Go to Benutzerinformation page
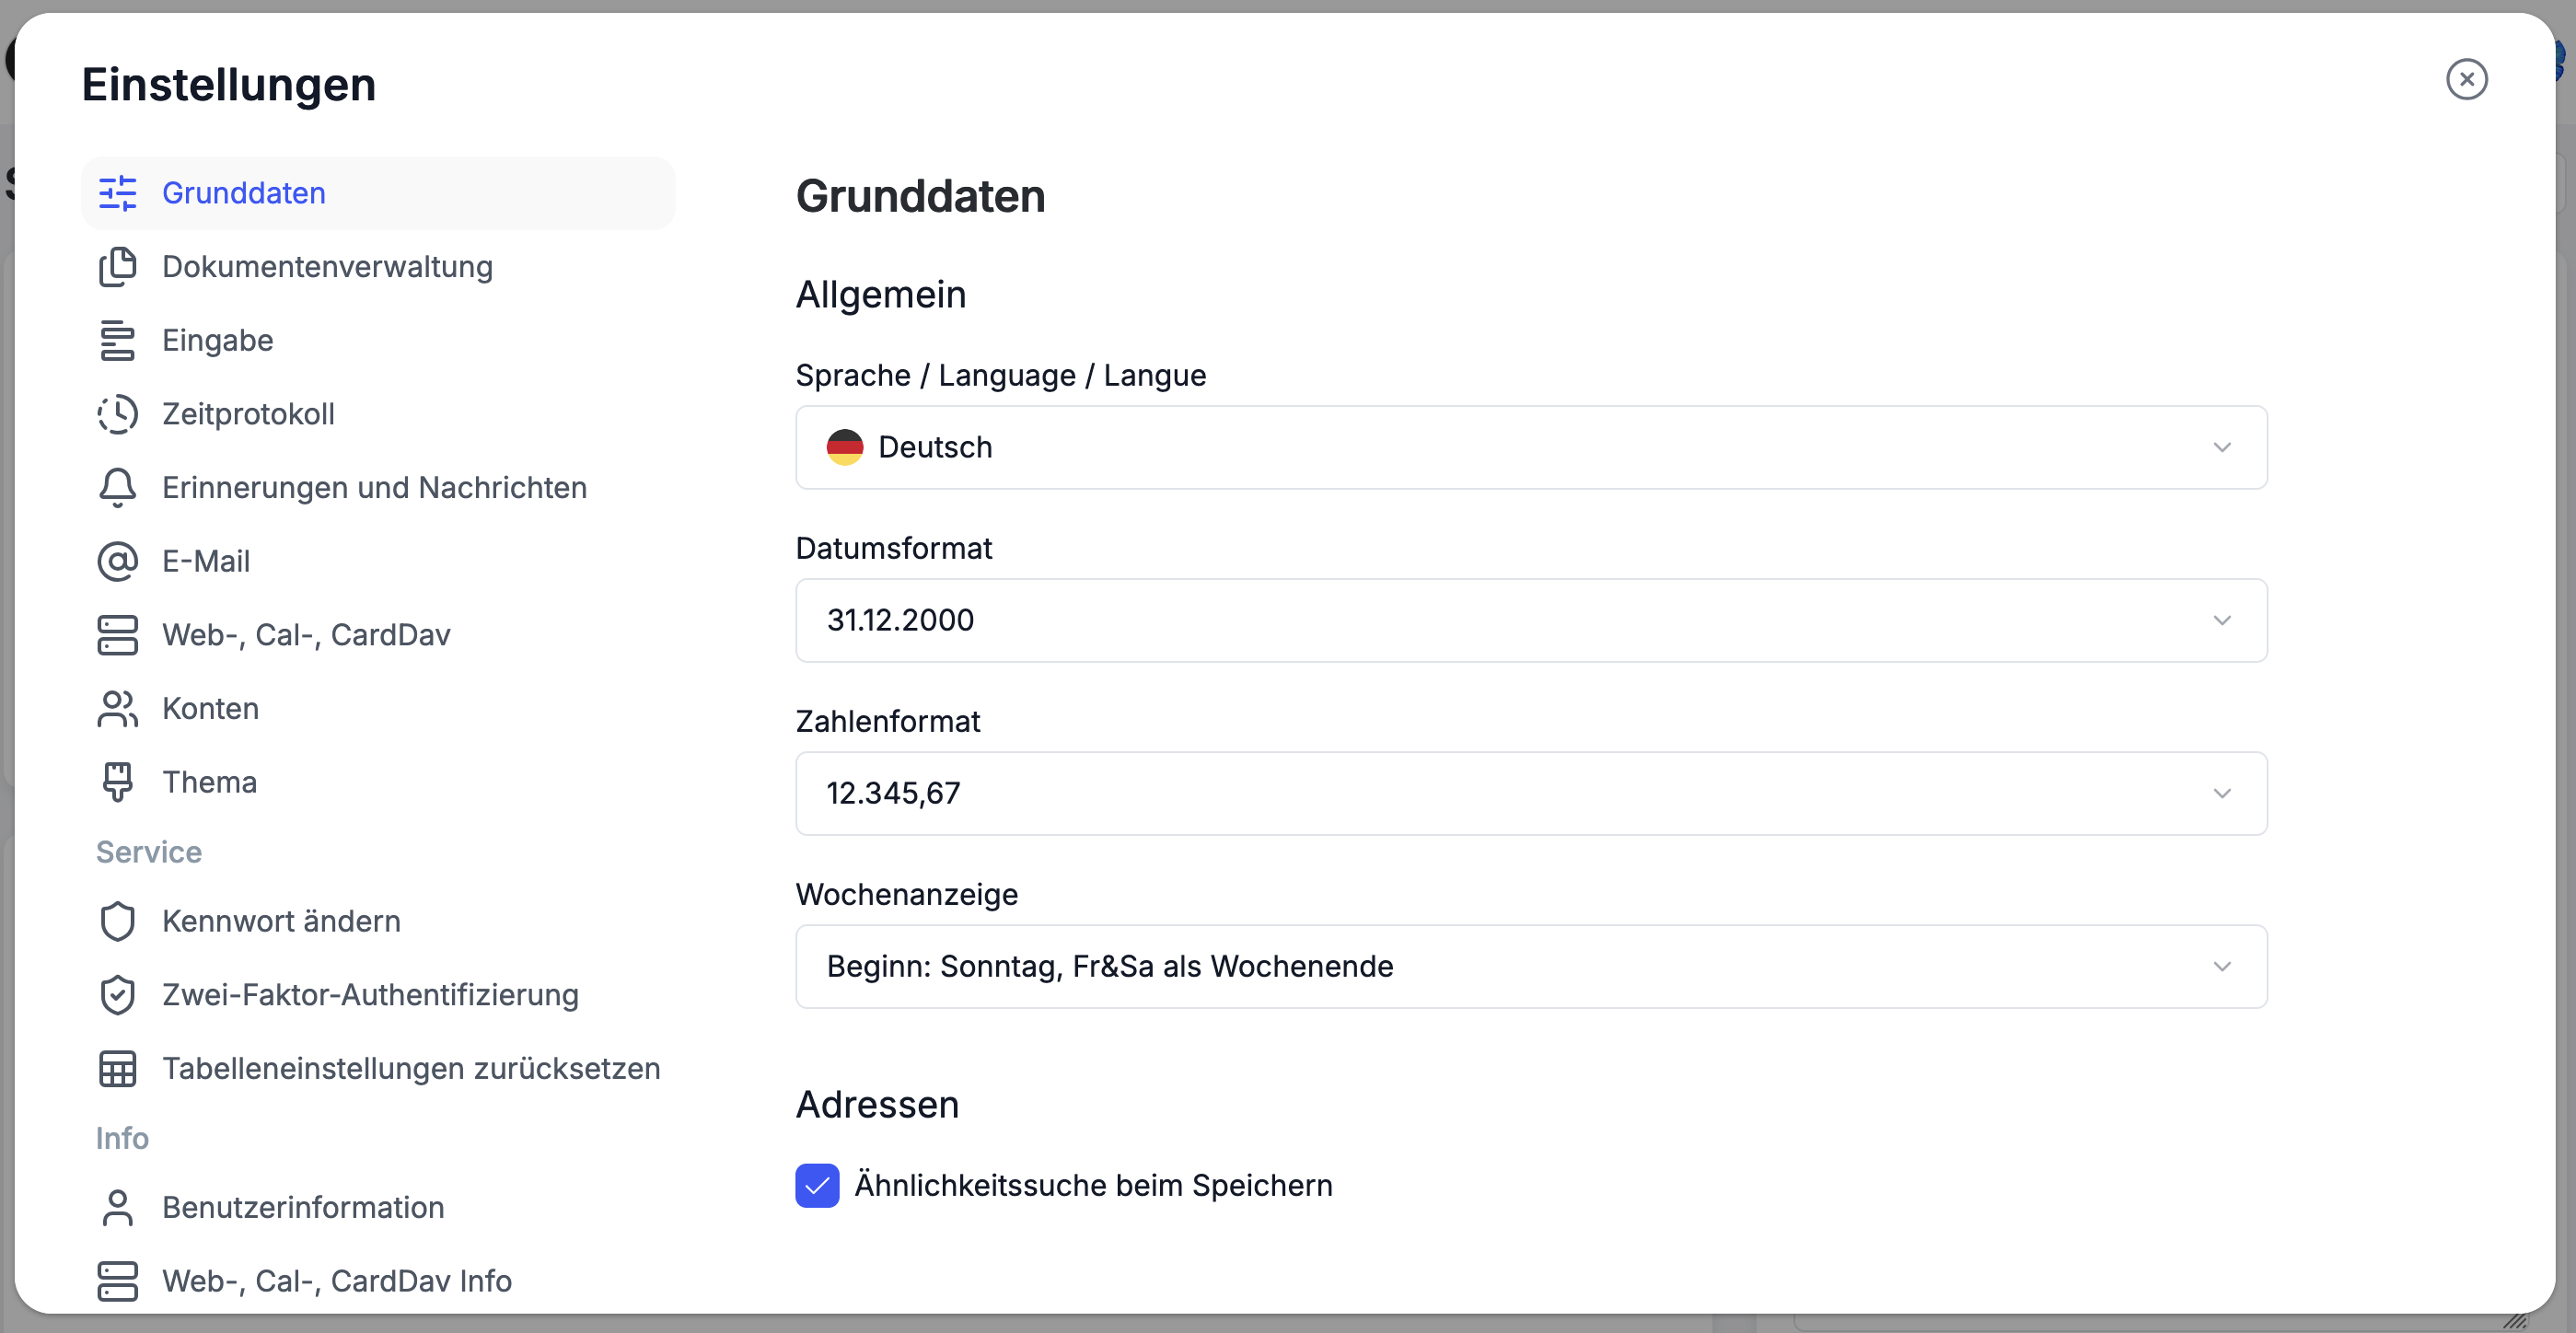2576x1333 pixels. [x=303, y=1207]
